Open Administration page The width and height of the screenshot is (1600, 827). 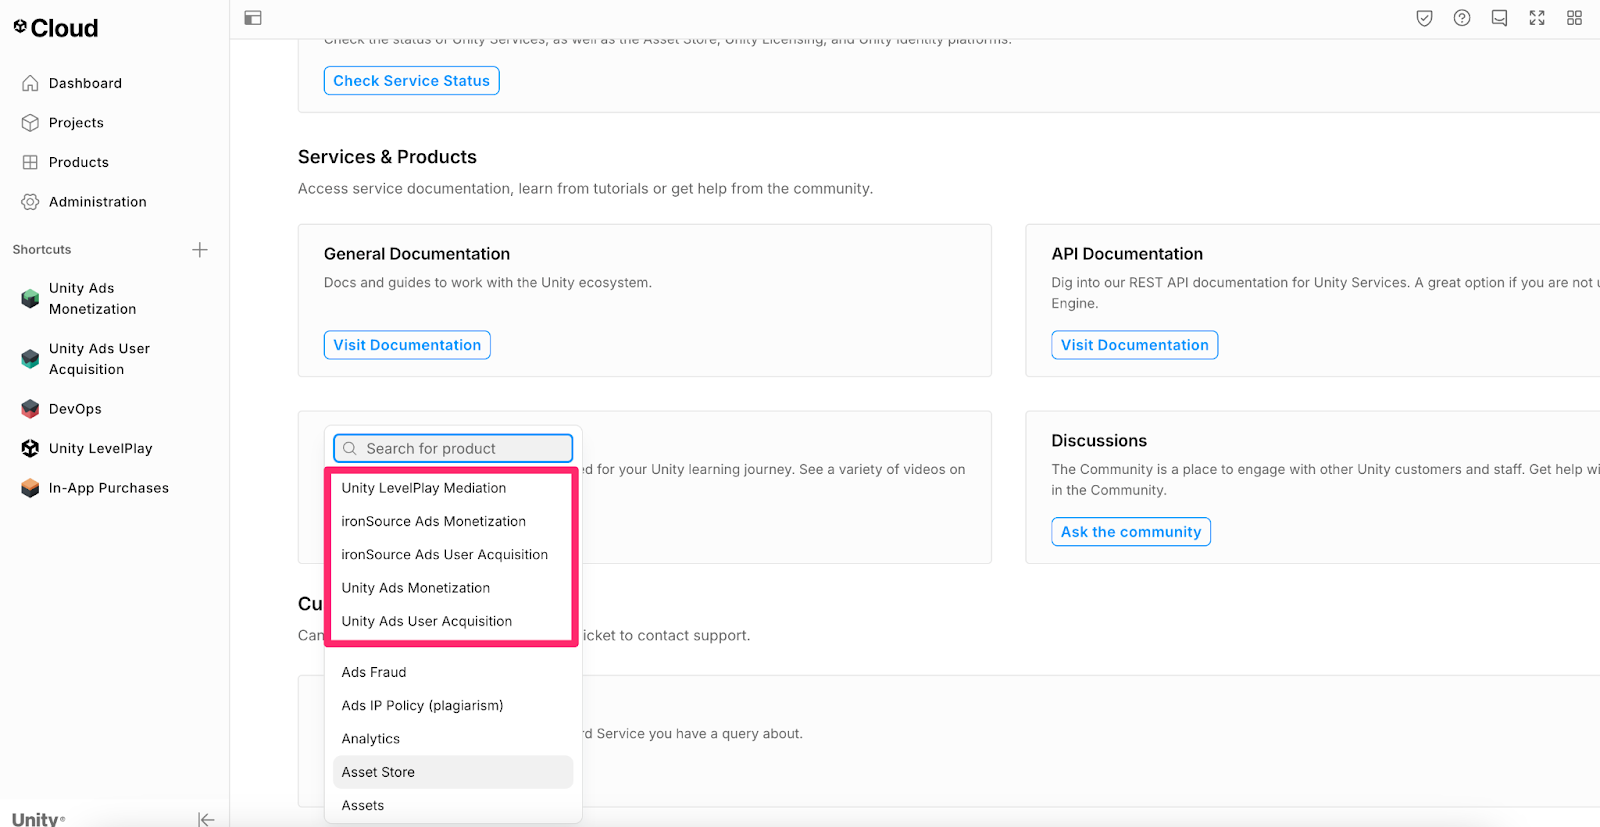click(98, 202)
